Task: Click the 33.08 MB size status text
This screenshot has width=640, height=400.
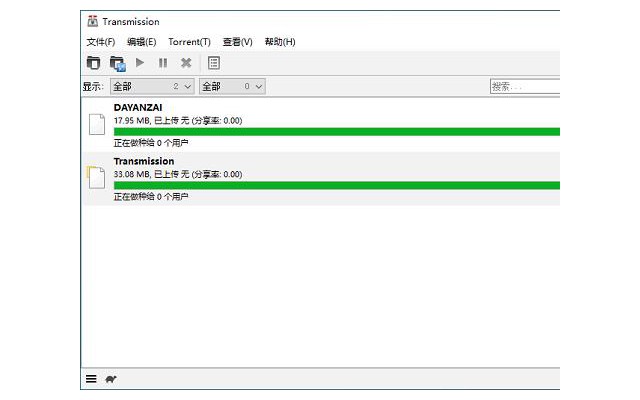Action: coord(178,174)
